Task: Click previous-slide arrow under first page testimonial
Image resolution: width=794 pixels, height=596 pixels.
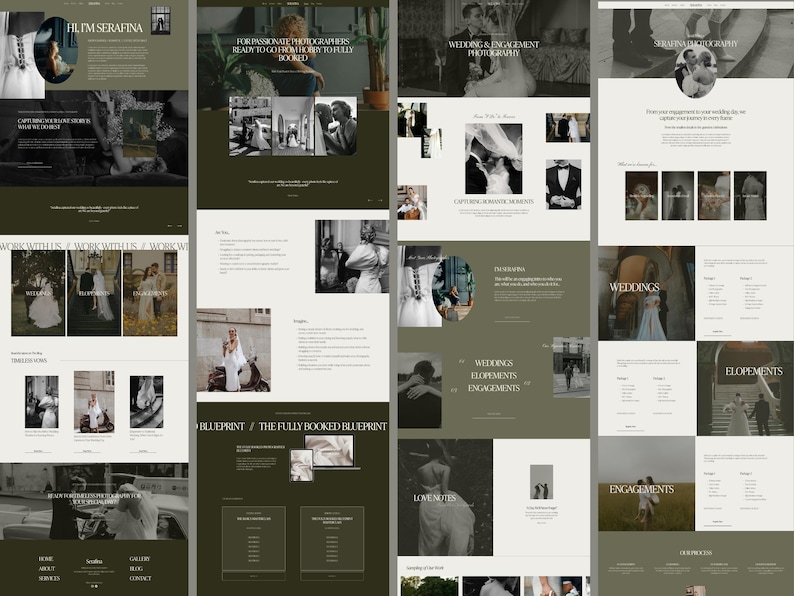Action: point(170,226)
